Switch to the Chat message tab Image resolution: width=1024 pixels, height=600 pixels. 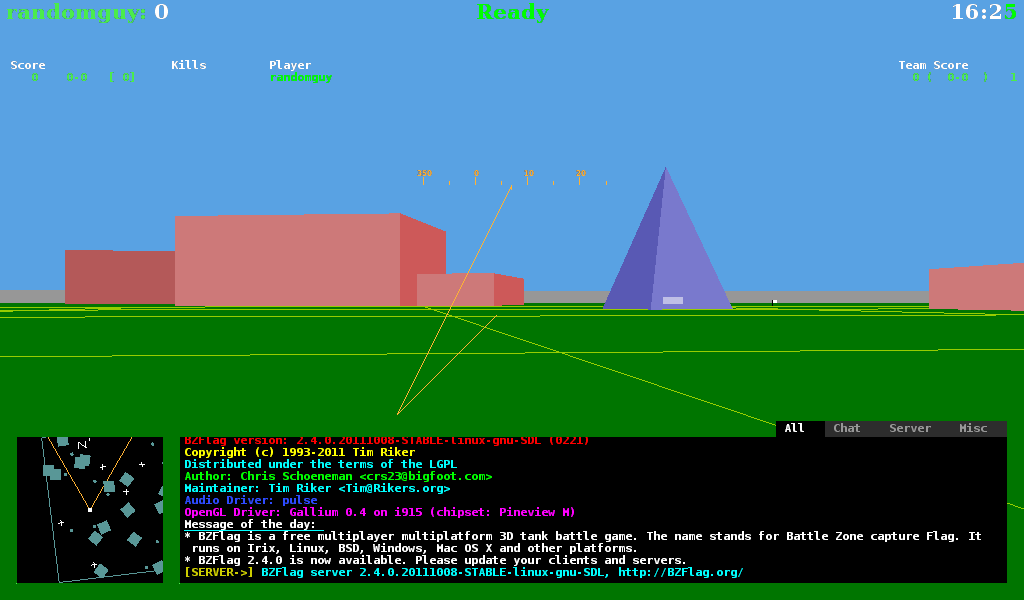tap(846, 428)
